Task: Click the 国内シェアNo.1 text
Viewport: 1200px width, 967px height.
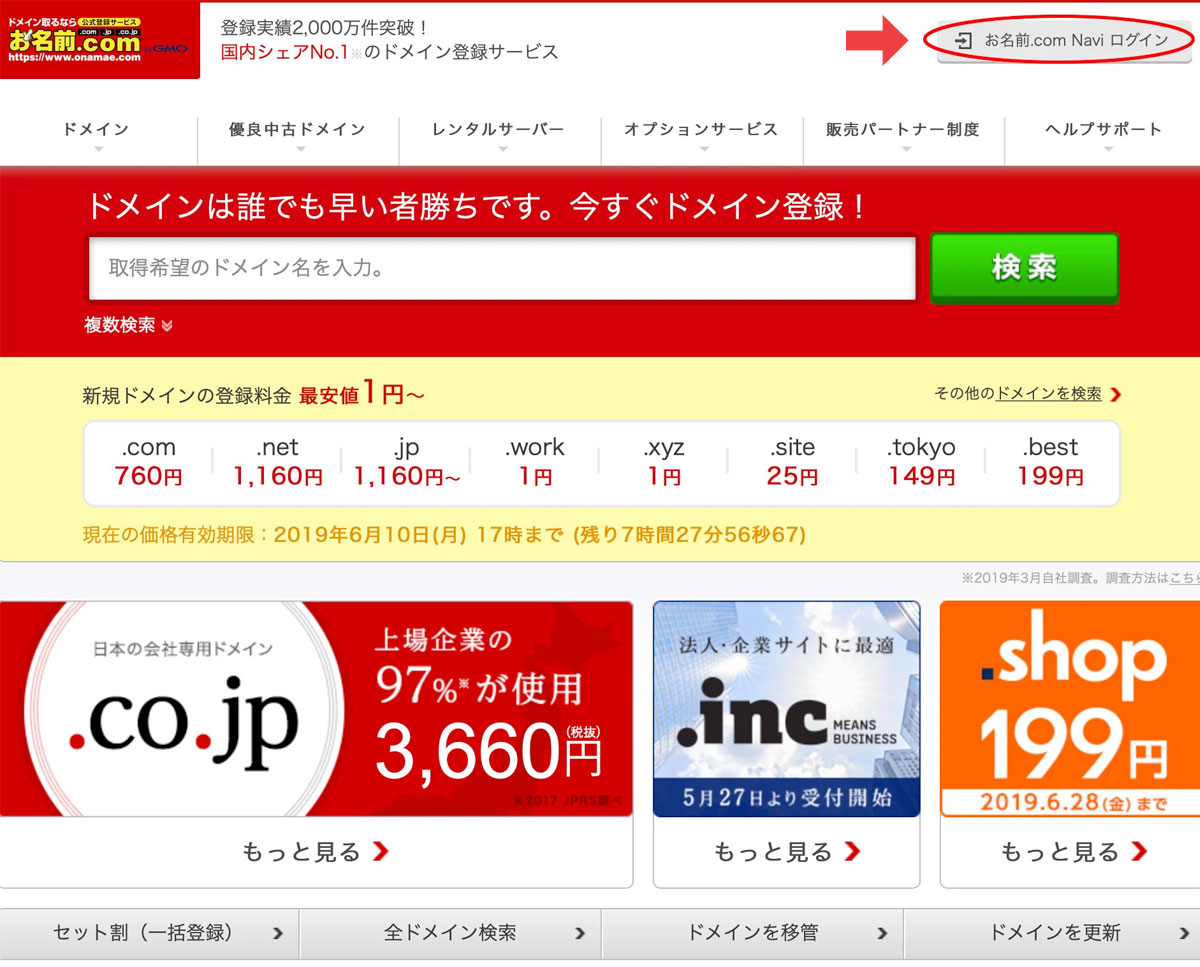Action: pos(284,52)
